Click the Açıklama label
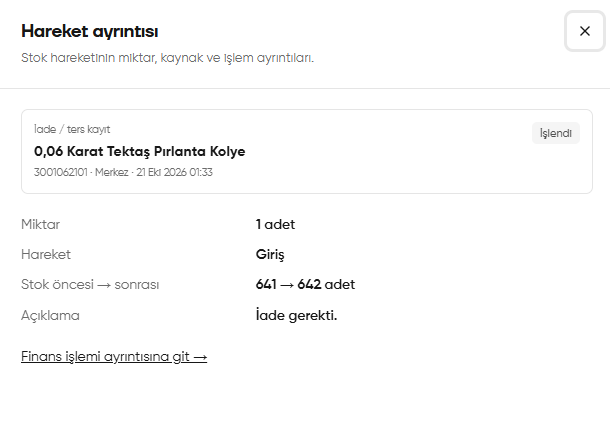This screenshot has width=610, height=442. pos(50,316)
